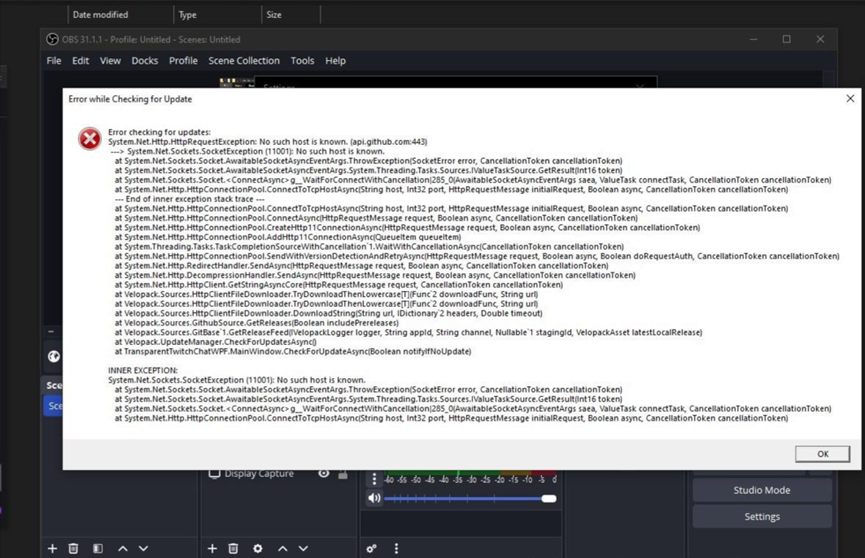Add a new source with the plus icon

point(212,549)
